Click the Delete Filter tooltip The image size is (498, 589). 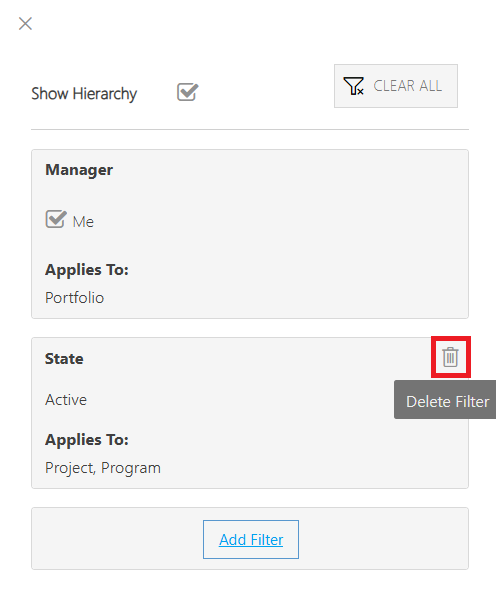[x=445, y=400]
